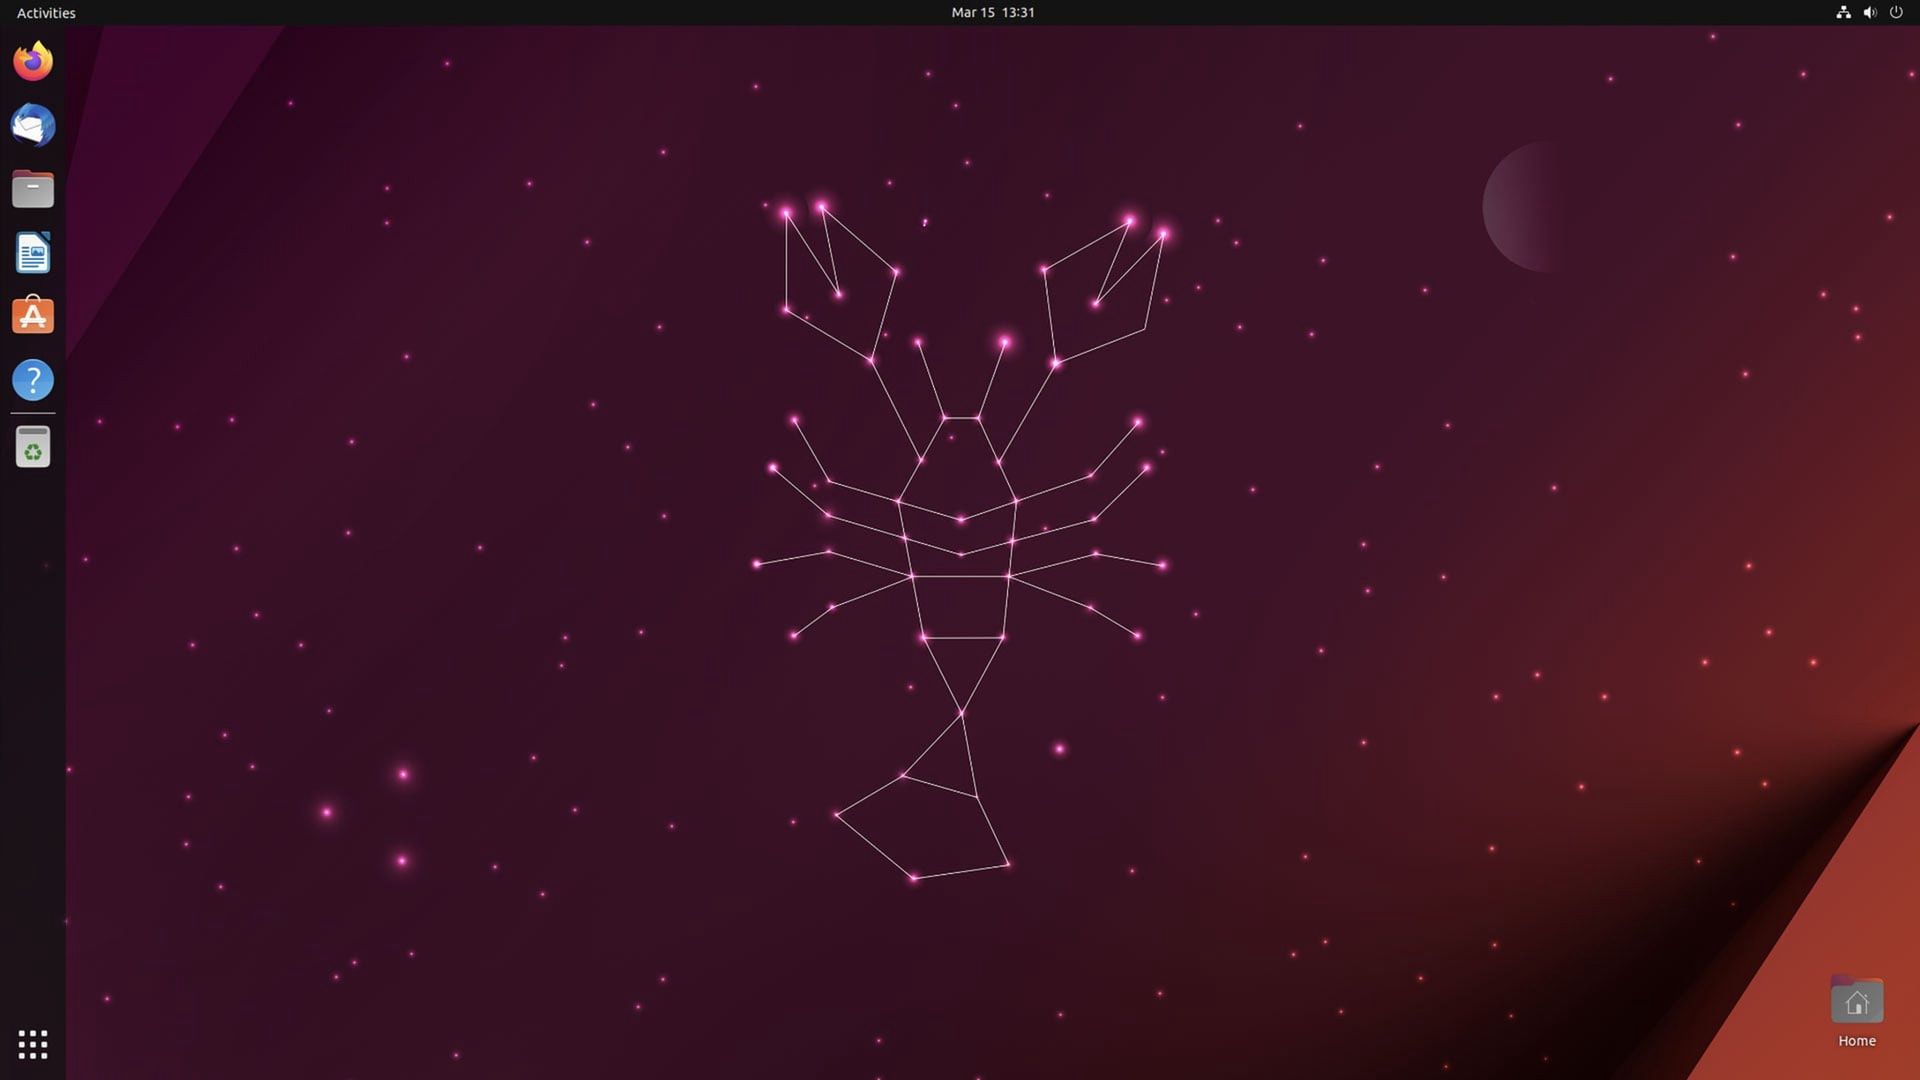Open Ubuntu App Center
This screenshot has width=1920, height=1080.
point(33,316)
